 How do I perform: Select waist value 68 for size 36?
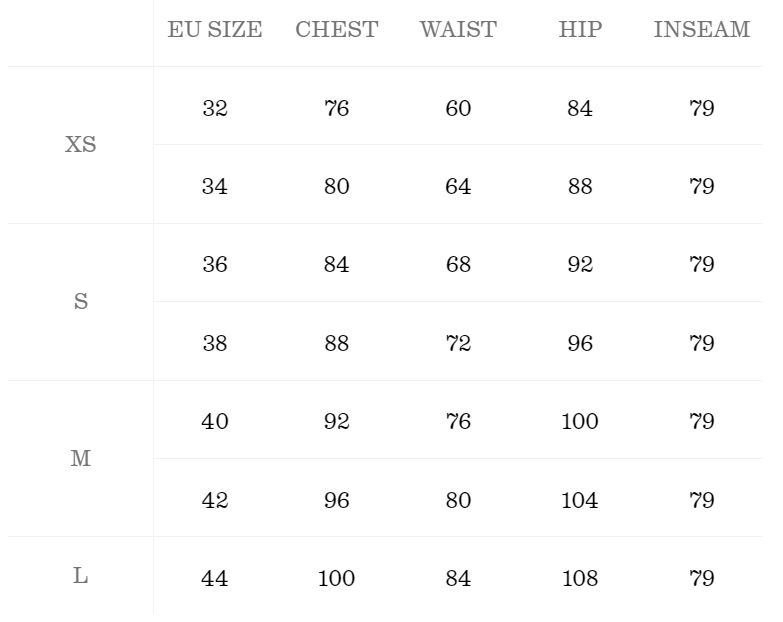pos(458,265)
